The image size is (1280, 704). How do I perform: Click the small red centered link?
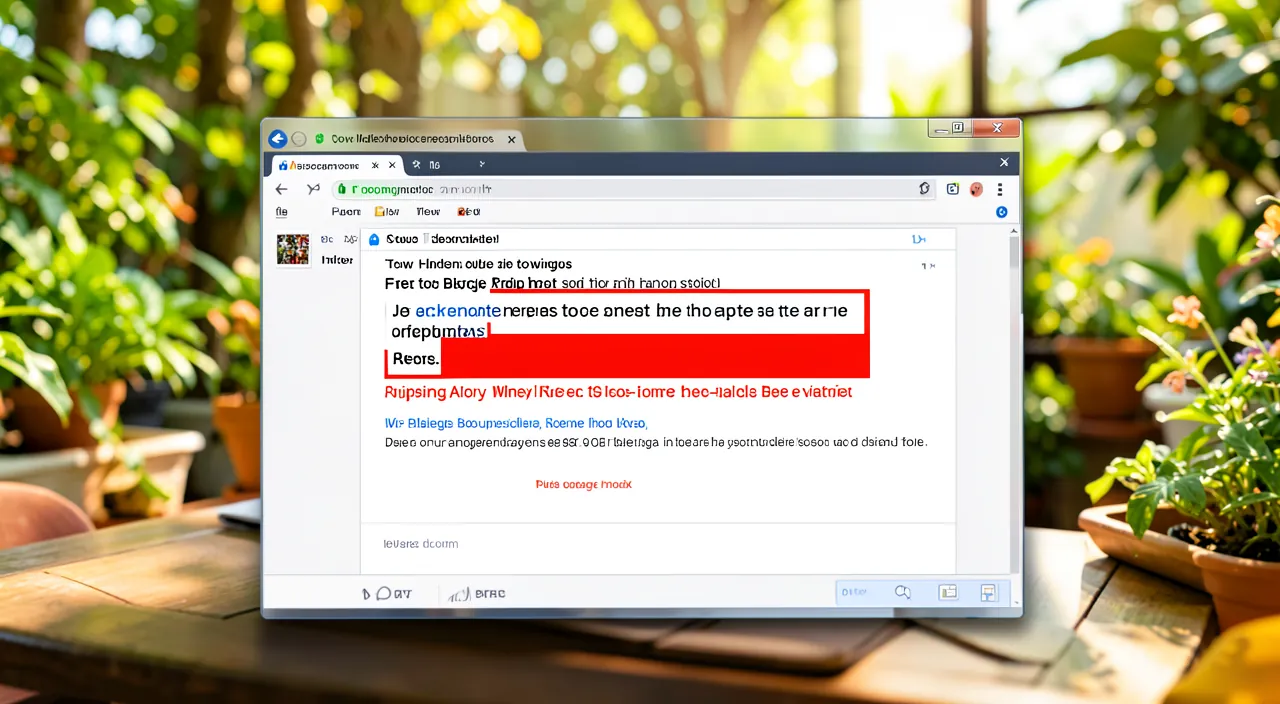(x=583, y=484)
